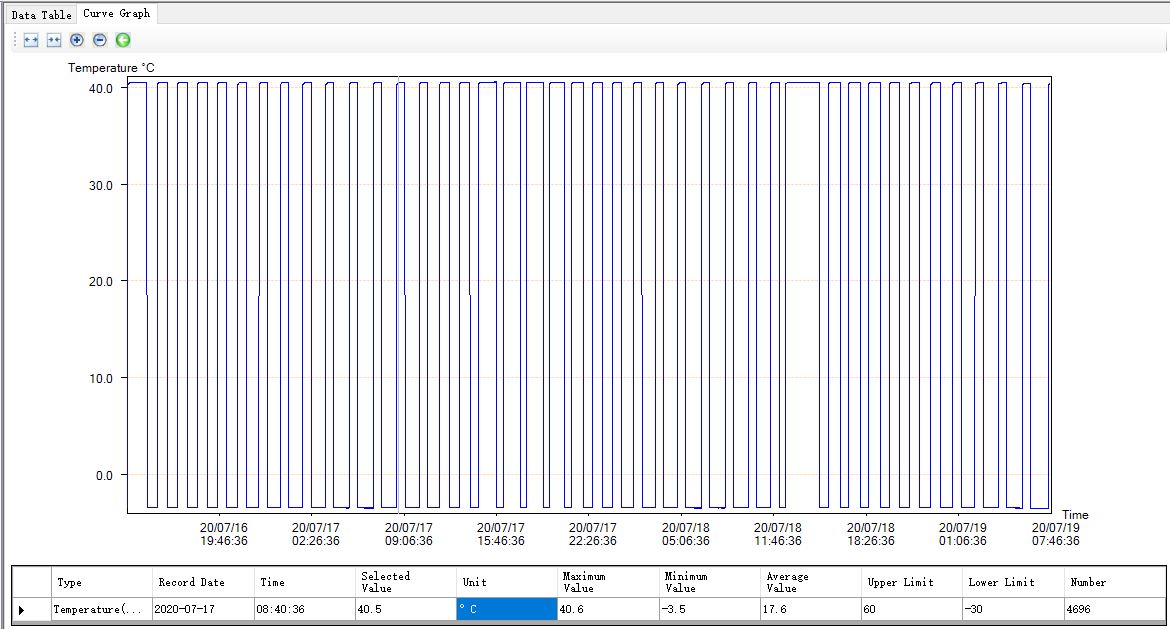Click the Selected Value column header
Viewport: 1170px width, 629px height.
pyautogui.click(x=405, y=582)
